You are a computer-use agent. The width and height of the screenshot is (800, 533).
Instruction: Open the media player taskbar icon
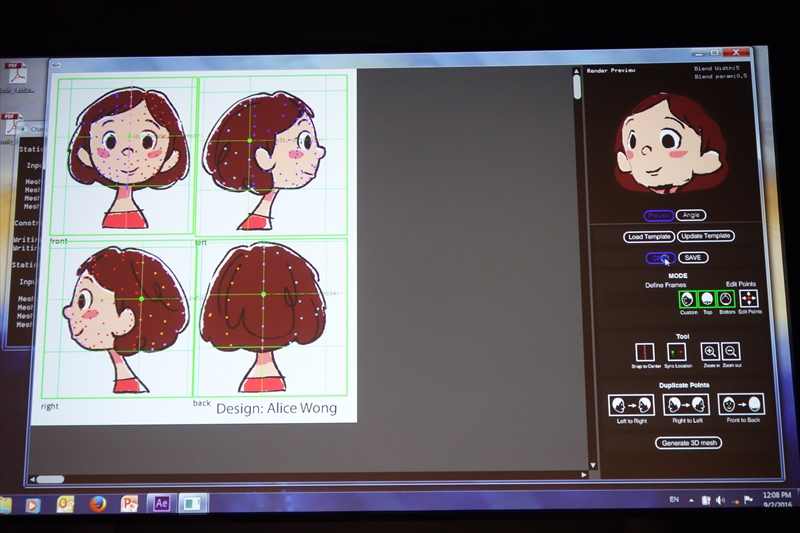(x=33, y=505)
